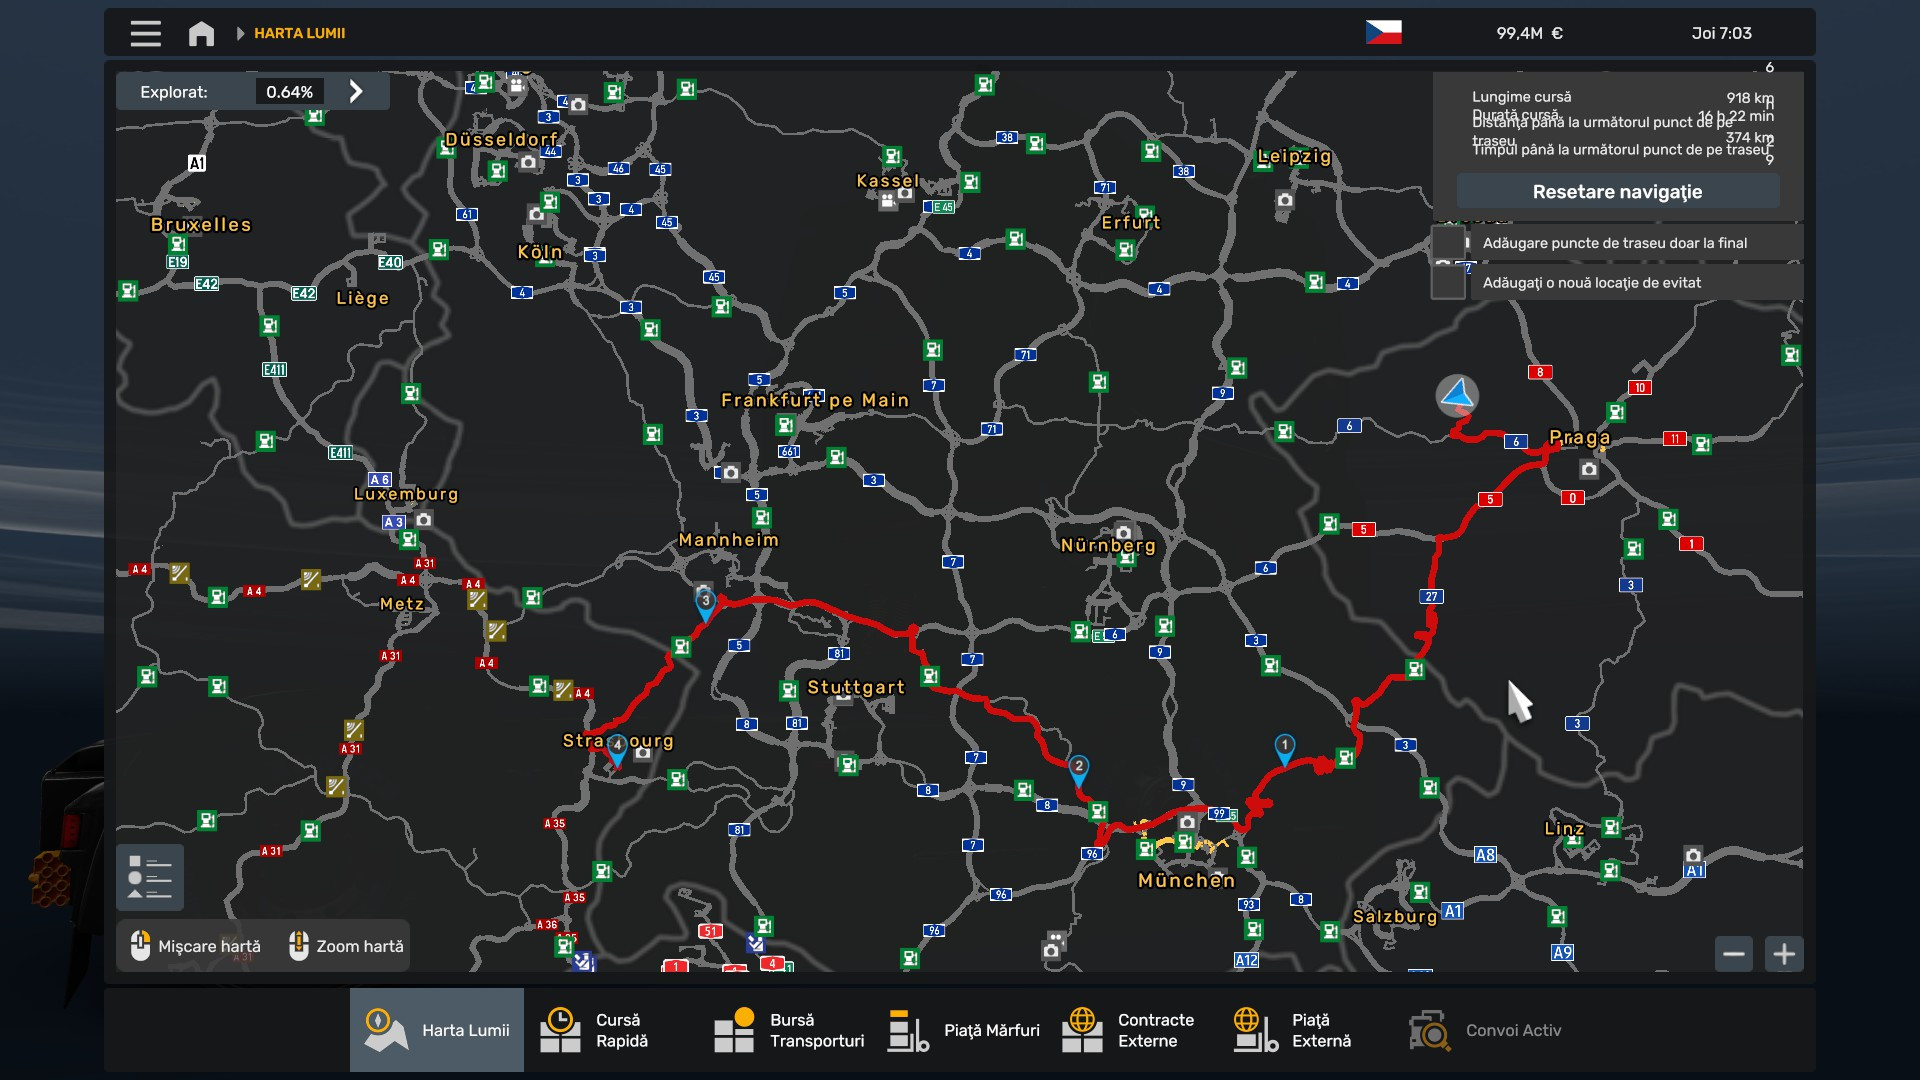The width and height of the screenshot is (1920, 1080).
Task: Open the map legend list icon
Action: (x=150, y=877)
